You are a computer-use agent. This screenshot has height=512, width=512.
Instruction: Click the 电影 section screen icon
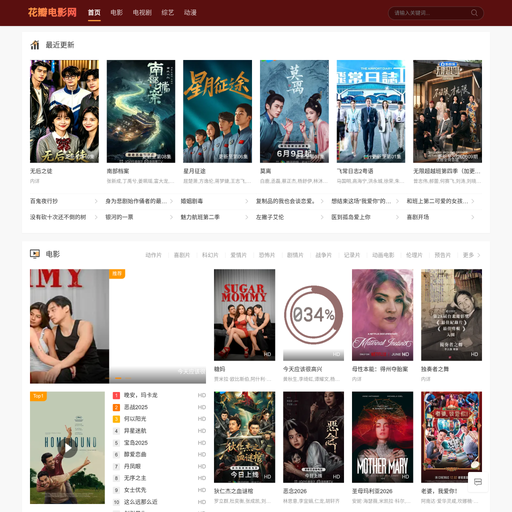click(x=35, y=254)
